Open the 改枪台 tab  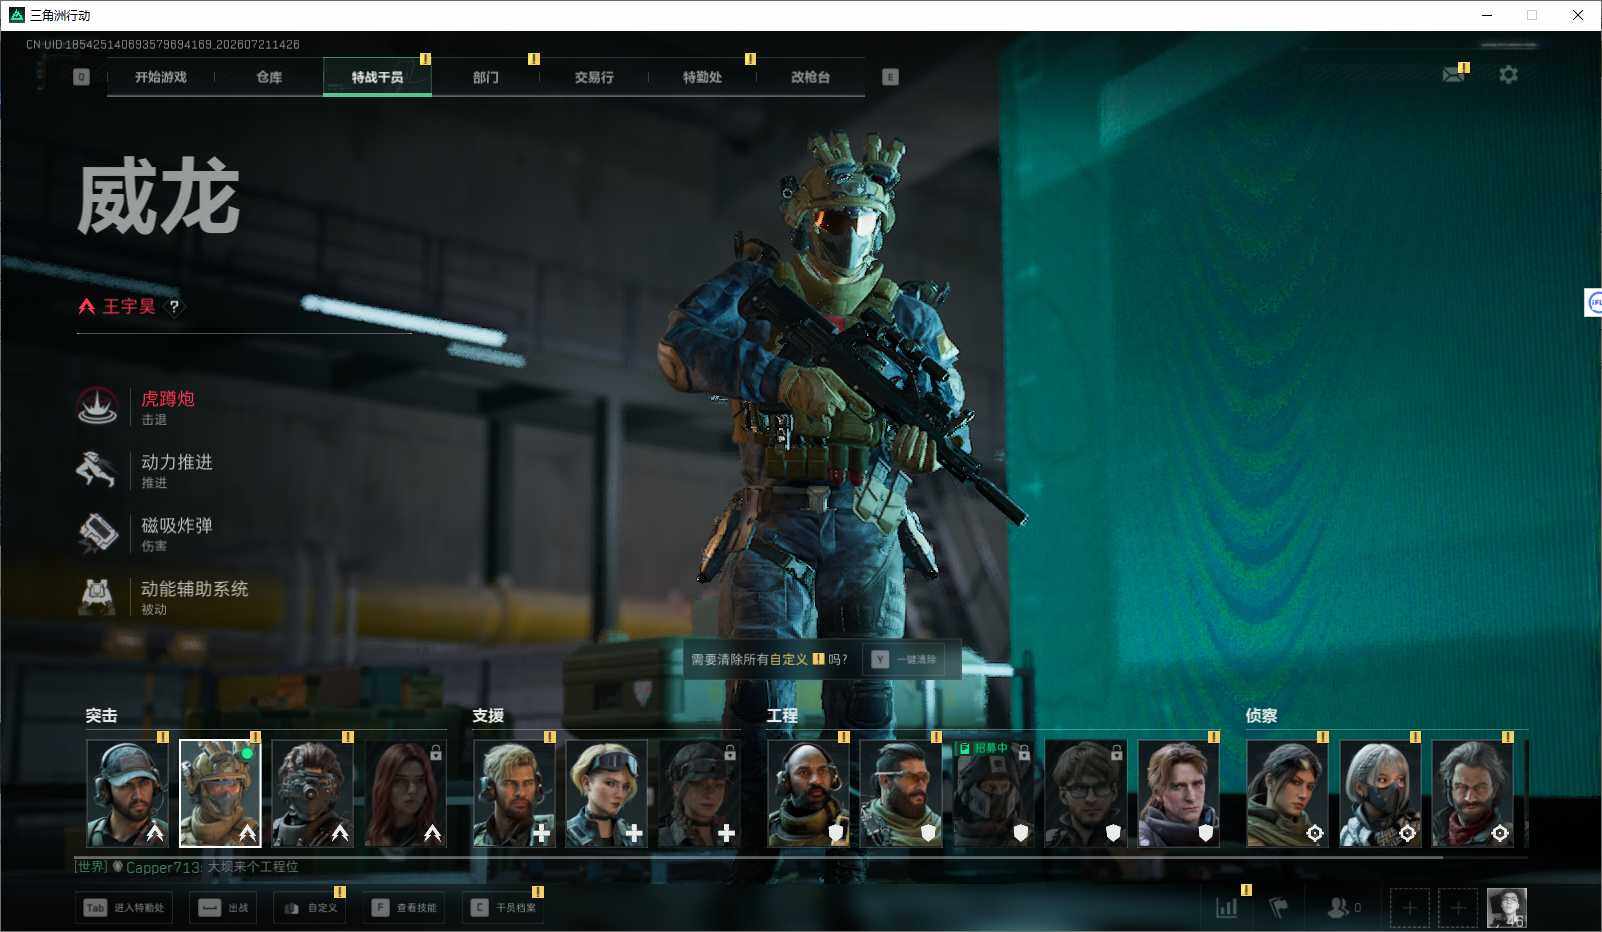[x=810, y=77]
